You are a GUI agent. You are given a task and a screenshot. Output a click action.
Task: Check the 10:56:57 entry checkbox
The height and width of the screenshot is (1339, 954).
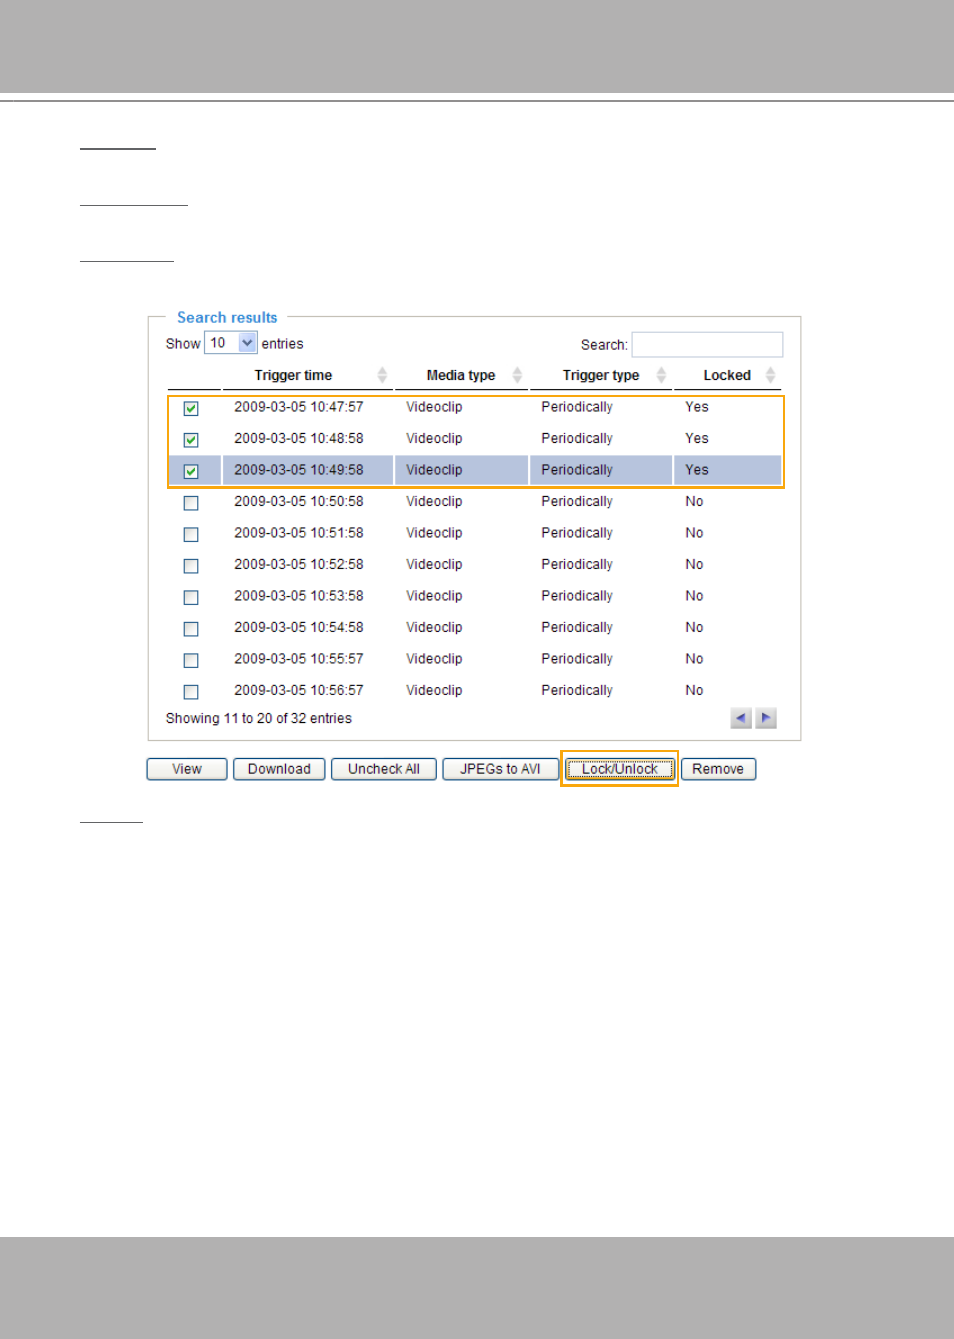[x=191, y=692]
